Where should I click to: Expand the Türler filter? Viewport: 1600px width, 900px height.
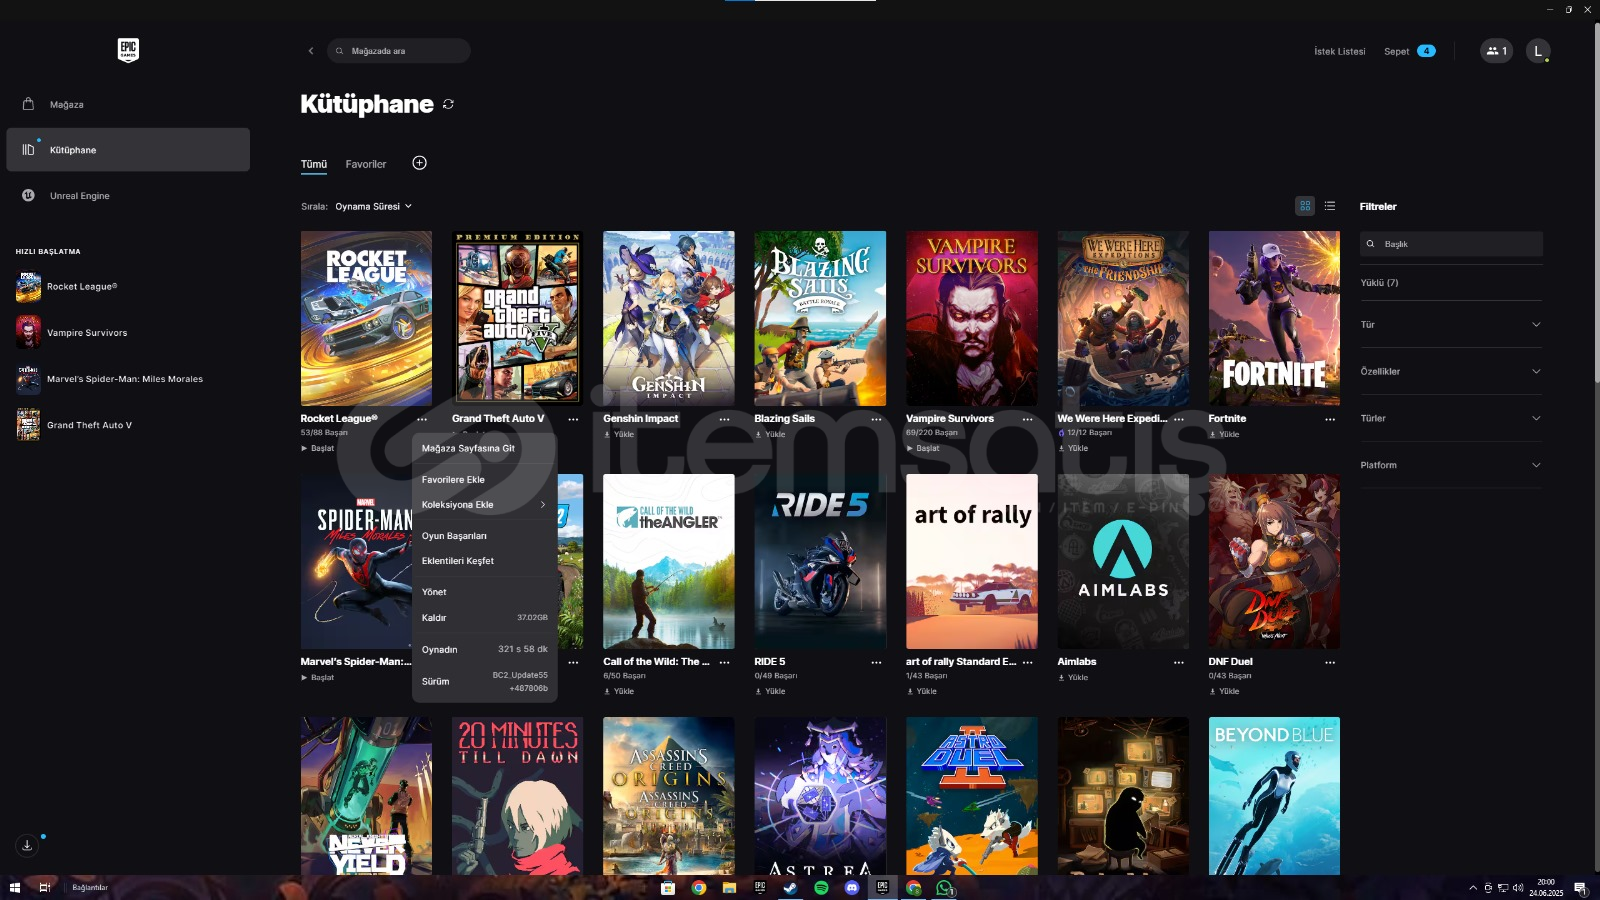(x=1451, y=418)
